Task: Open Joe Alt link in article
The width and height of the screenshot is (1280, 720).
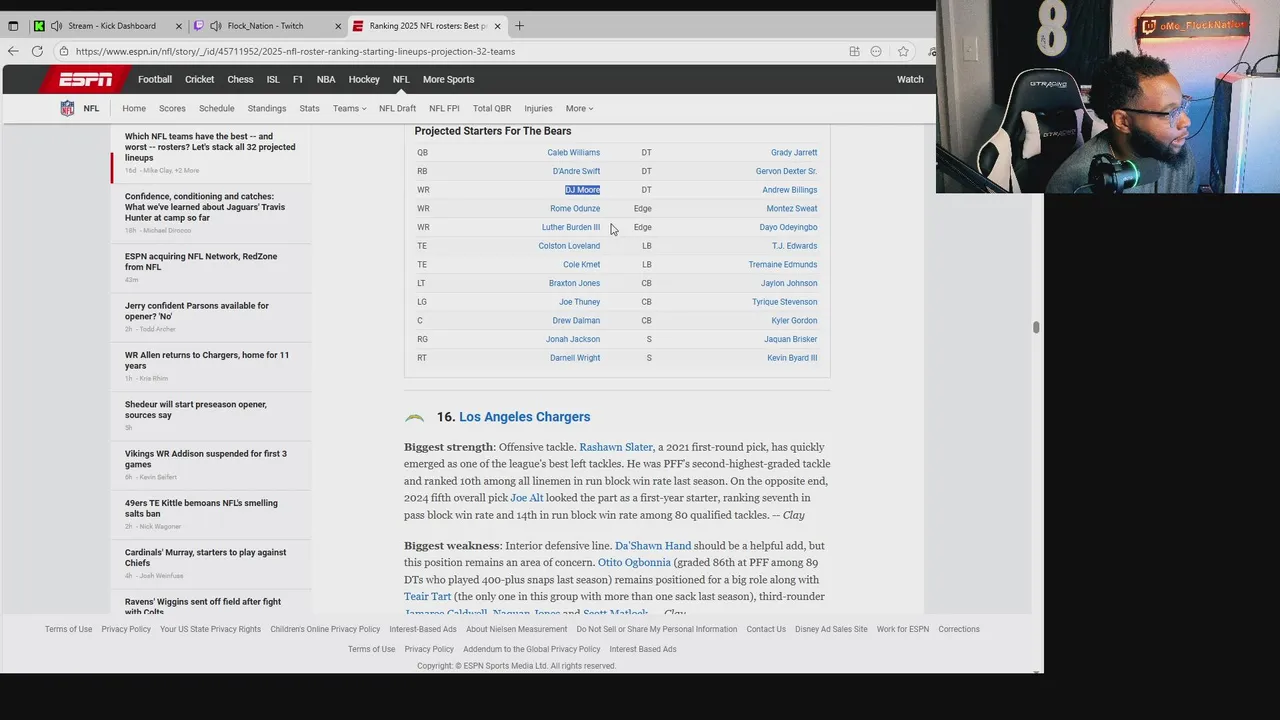Action: coord(527,498)
